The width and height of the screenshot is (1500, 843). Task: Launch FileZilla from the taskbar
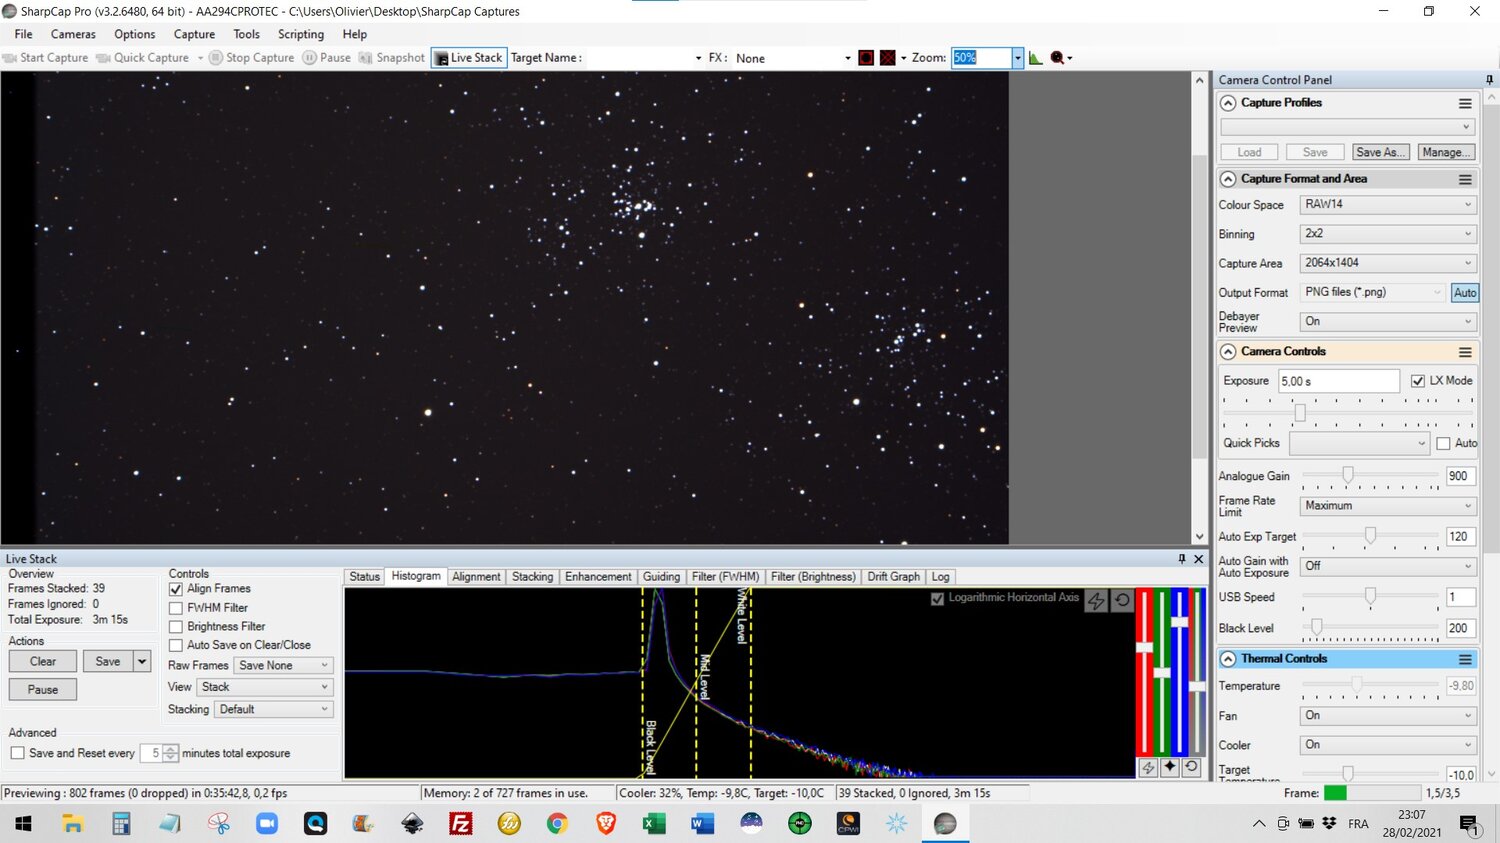pyautogui.click(x=461, y=823)
